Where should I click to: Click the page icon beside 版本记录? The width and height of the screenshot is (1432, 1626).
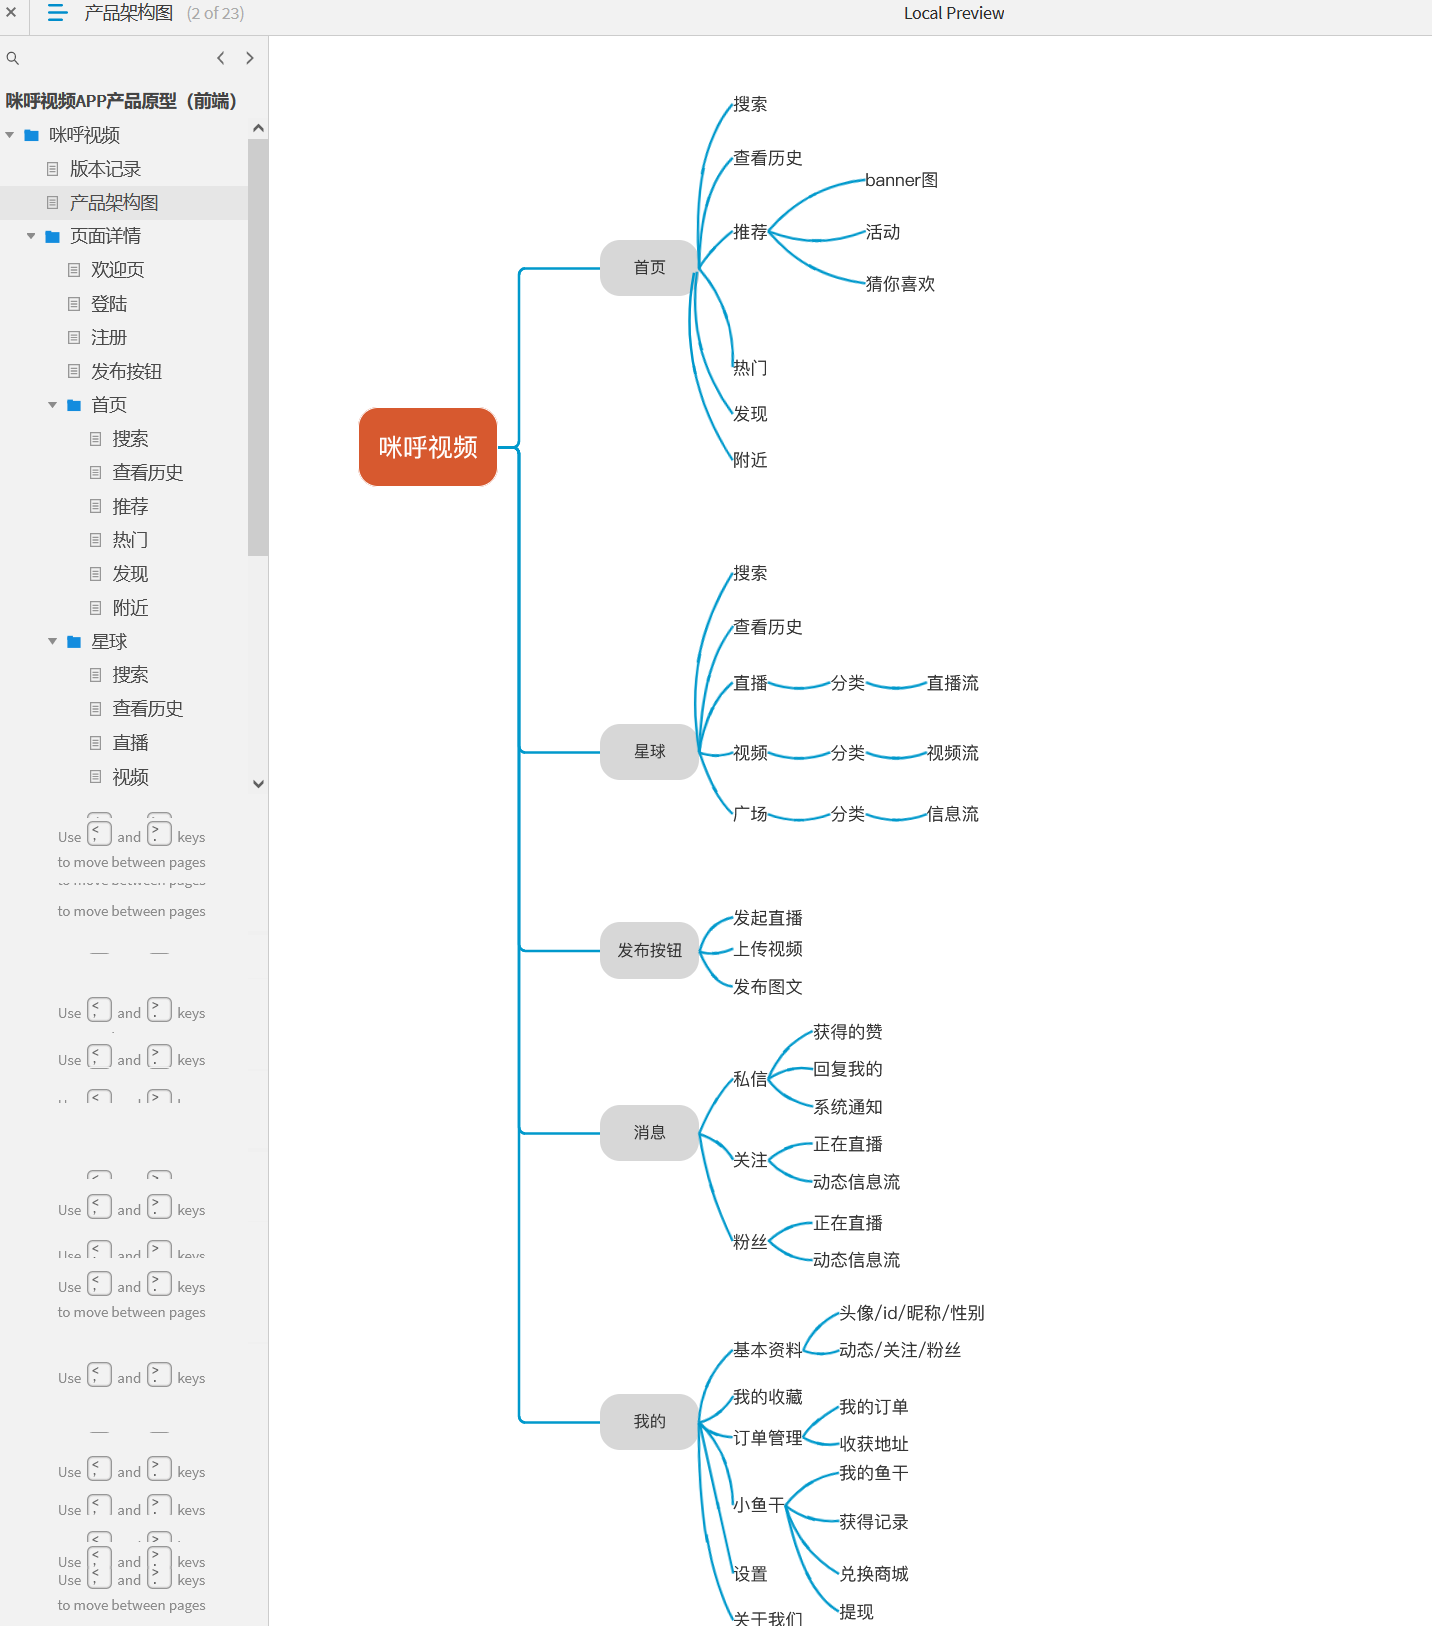pyautogui.click(x=53, y=169)
